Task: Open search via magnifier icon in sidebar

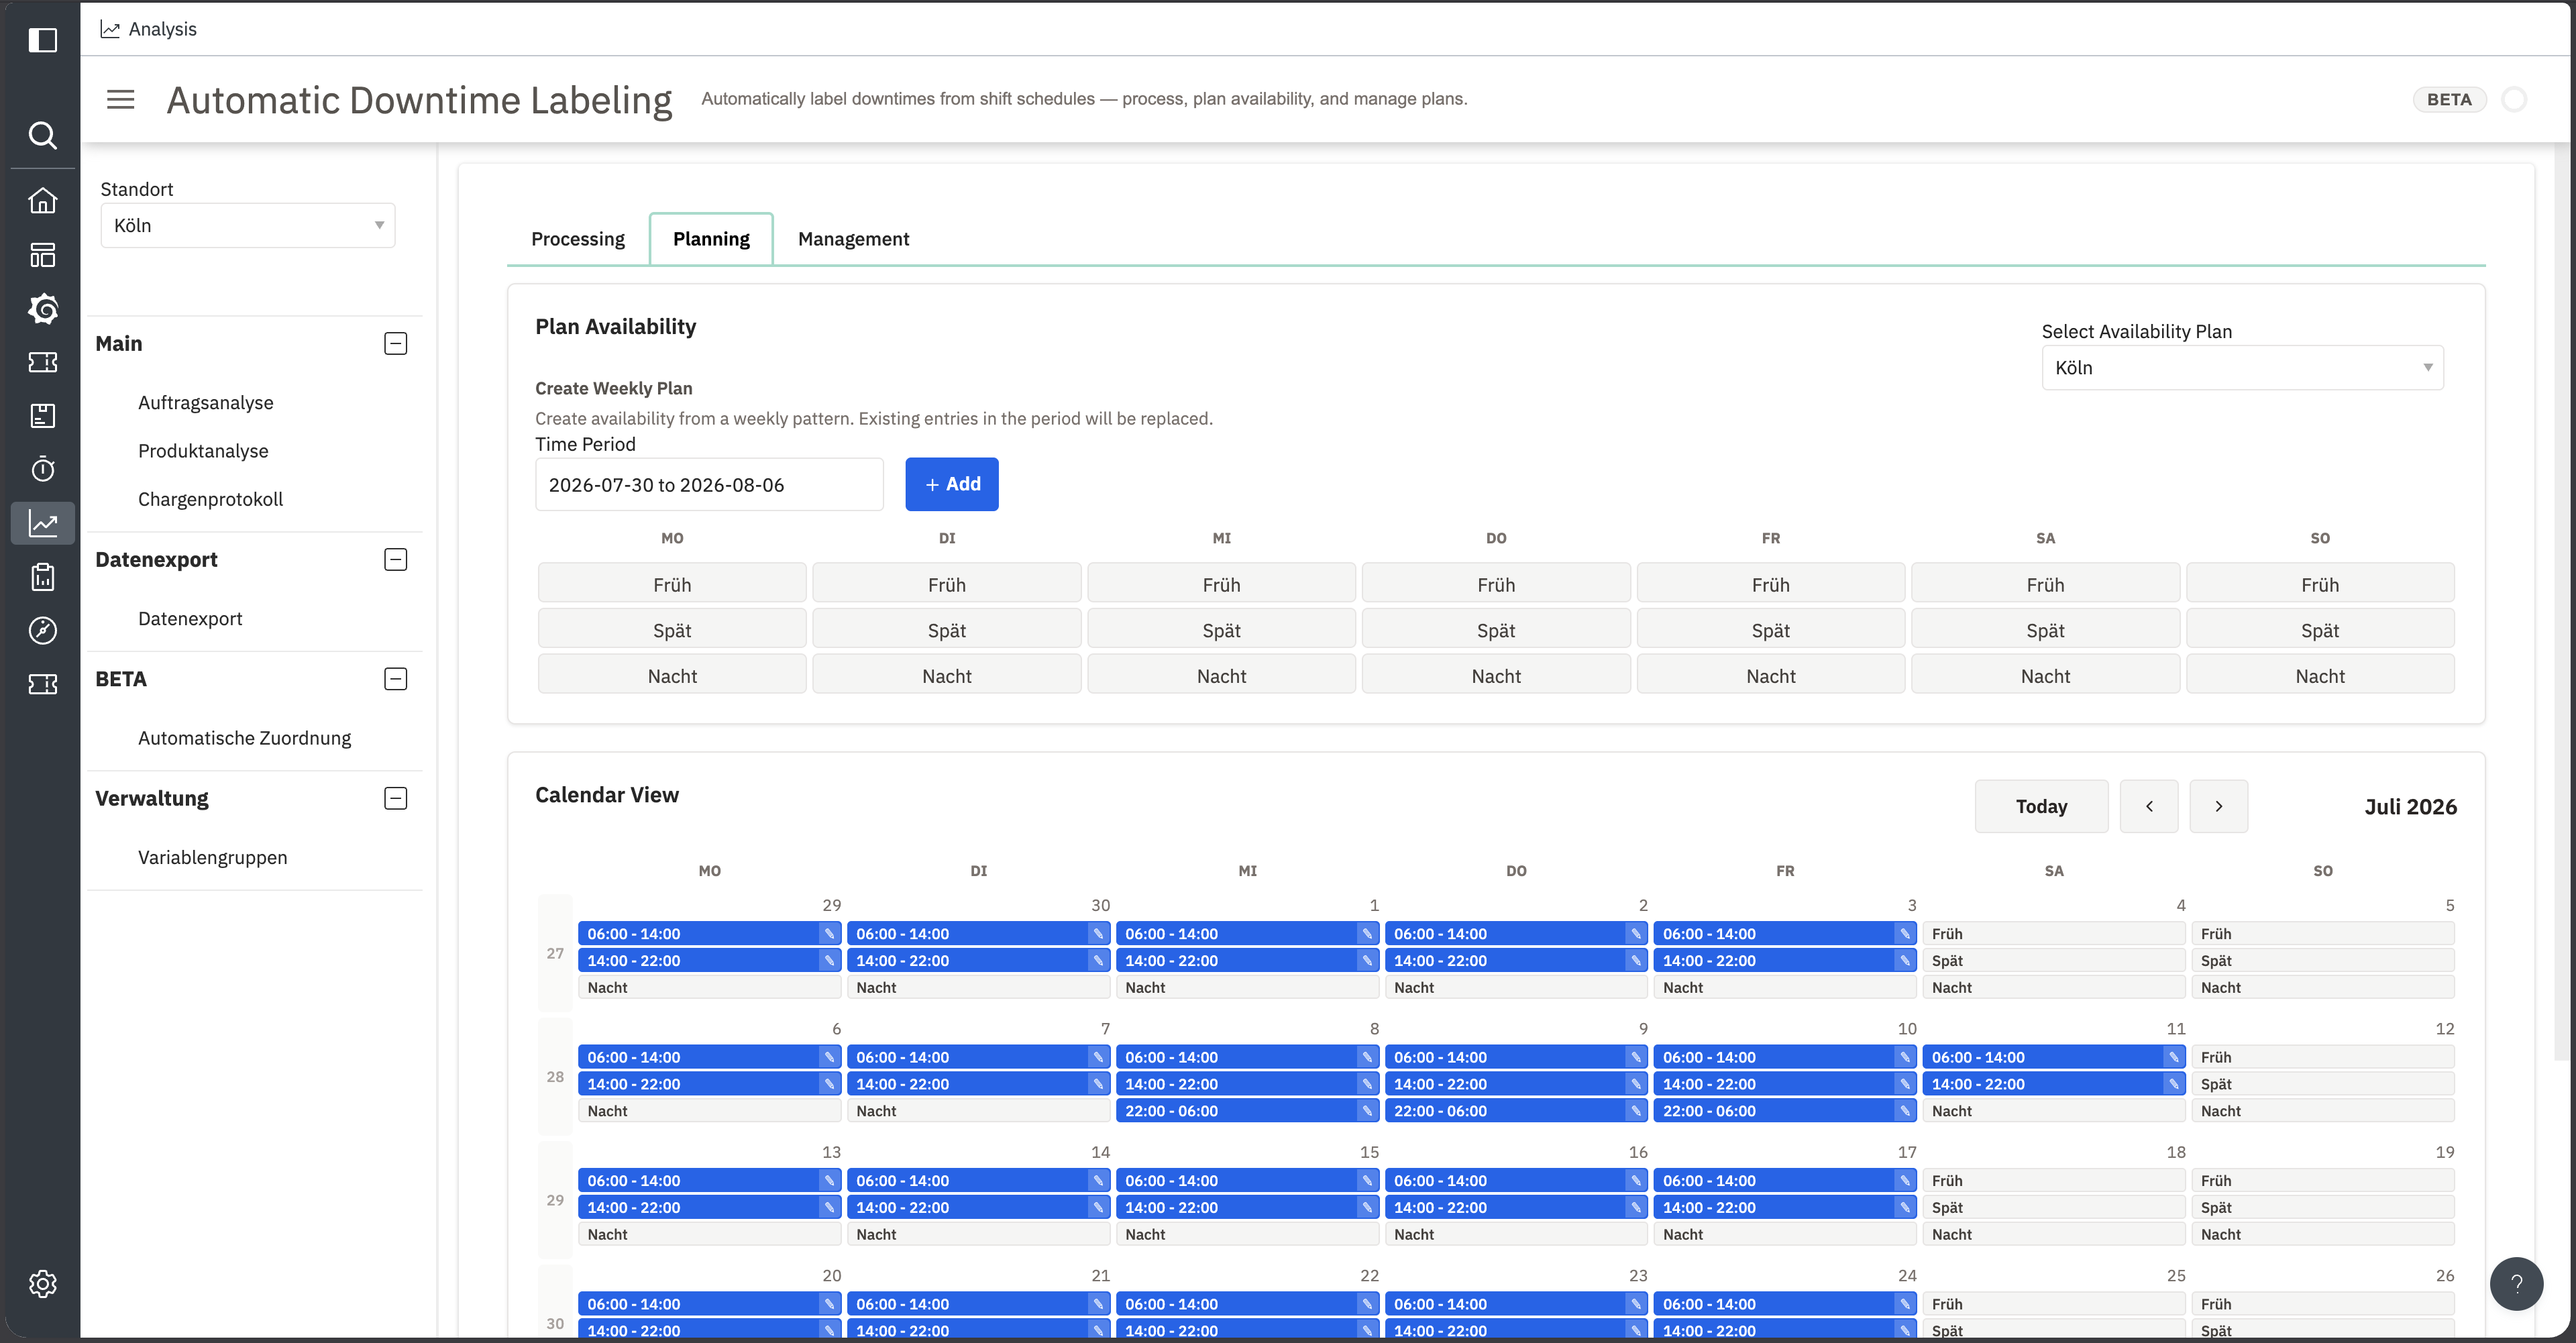Action: coord(42,135)
